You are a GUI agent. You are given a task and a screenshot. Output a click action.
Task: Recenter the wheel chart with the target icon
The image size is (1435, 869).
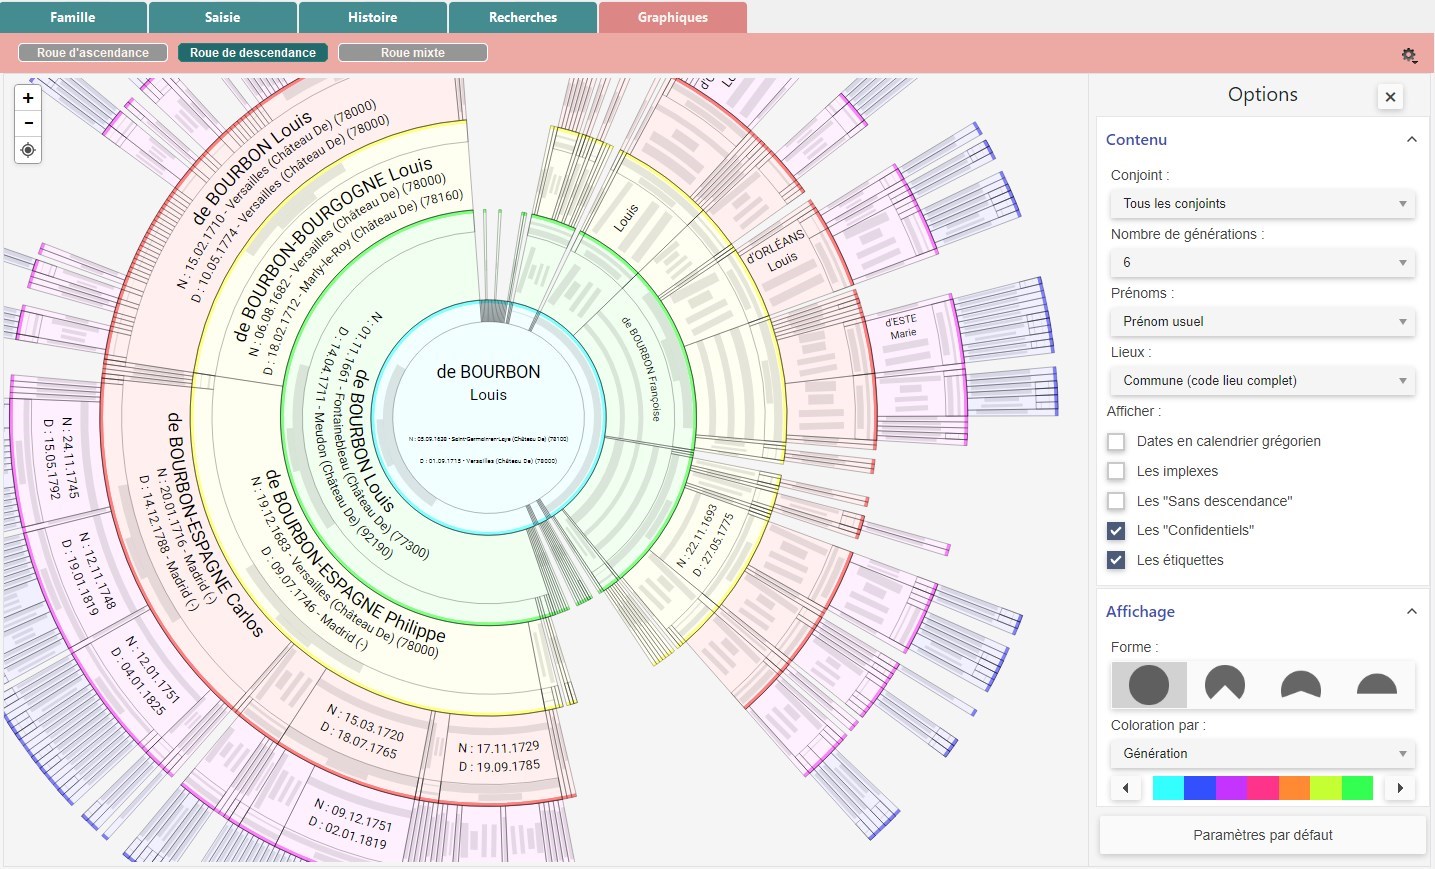click(x=28, y=150)
